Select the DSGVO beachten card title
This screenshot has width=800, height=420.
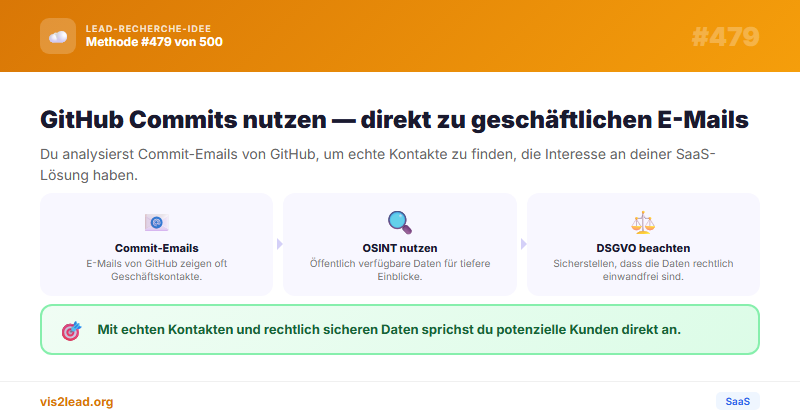pyautogui.click(x=643, y=248)
